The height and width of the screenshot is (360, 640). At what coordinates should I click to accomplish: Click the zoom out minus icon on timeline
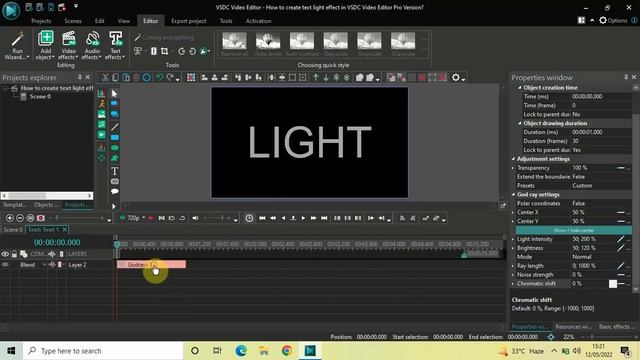[x=20, y=218]
